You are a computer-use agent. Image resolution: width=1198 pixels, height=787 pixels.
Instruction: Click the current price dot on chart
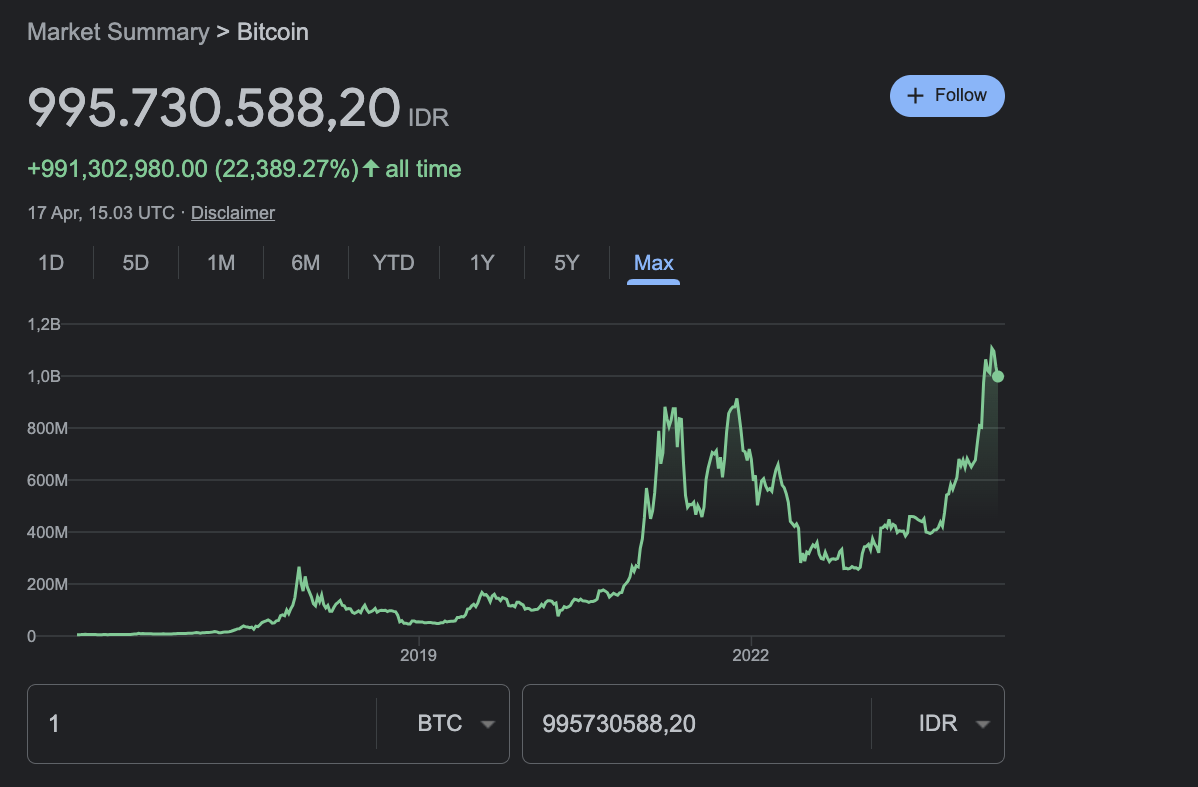click(998, 377)
